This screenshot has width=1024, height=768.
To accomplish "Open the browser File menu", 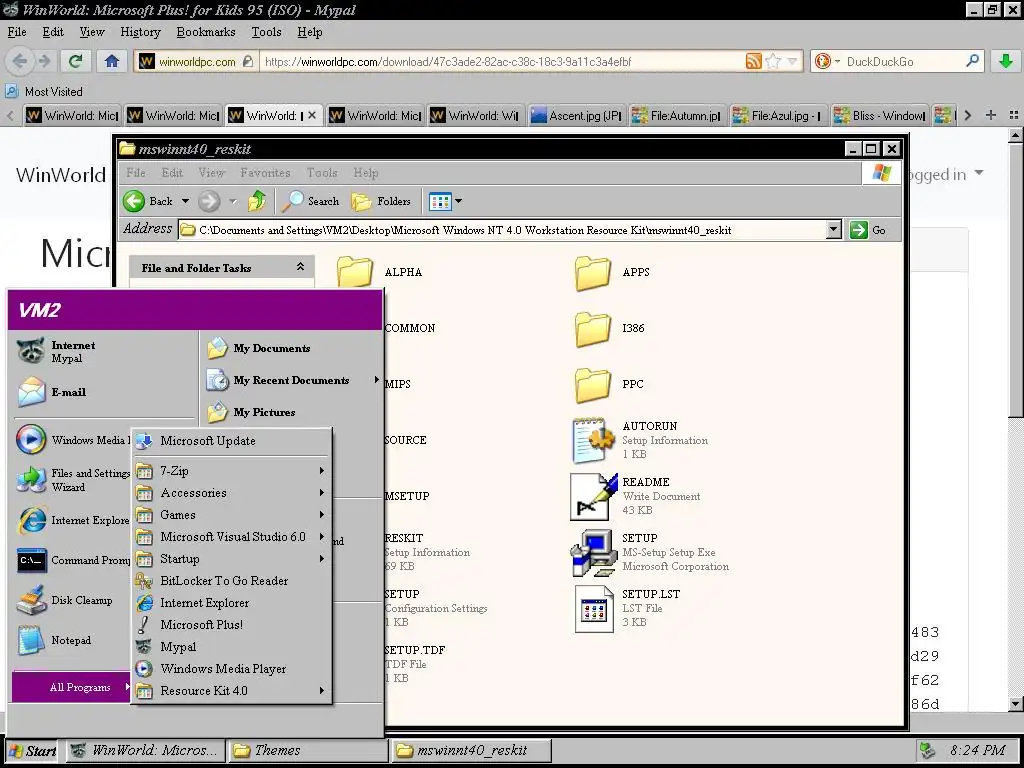I will click(x=17, y=32).
